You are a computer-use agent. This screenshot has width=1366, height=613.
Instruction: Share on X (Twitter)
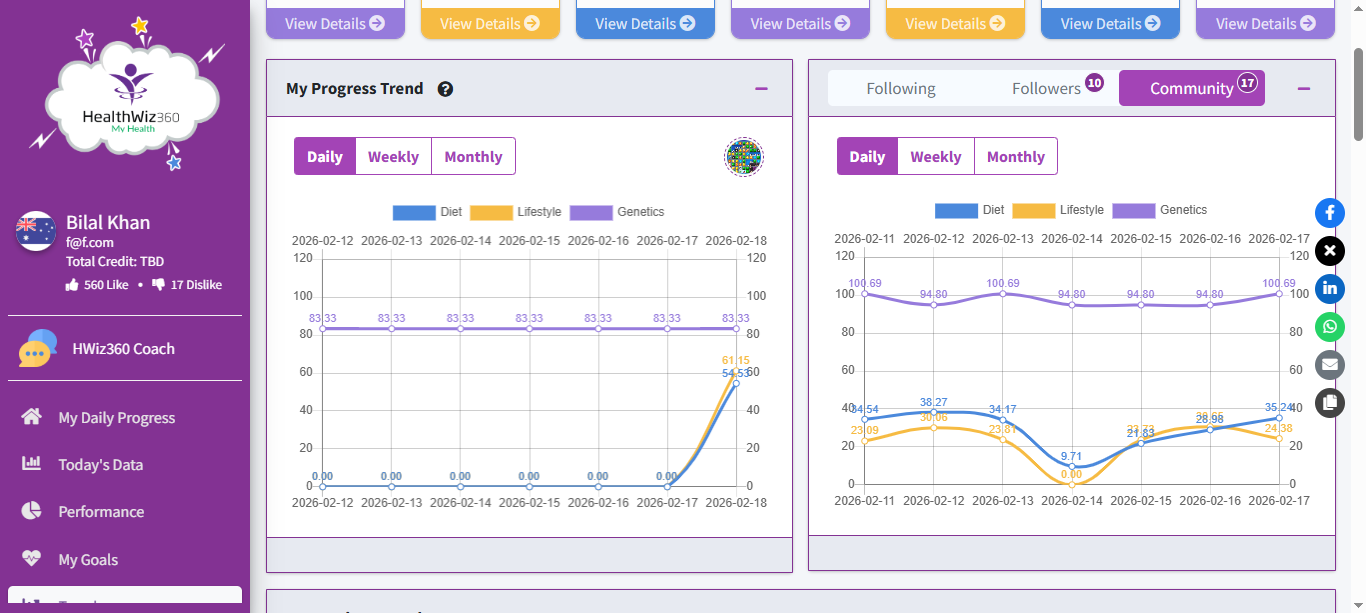(1330, 250)
